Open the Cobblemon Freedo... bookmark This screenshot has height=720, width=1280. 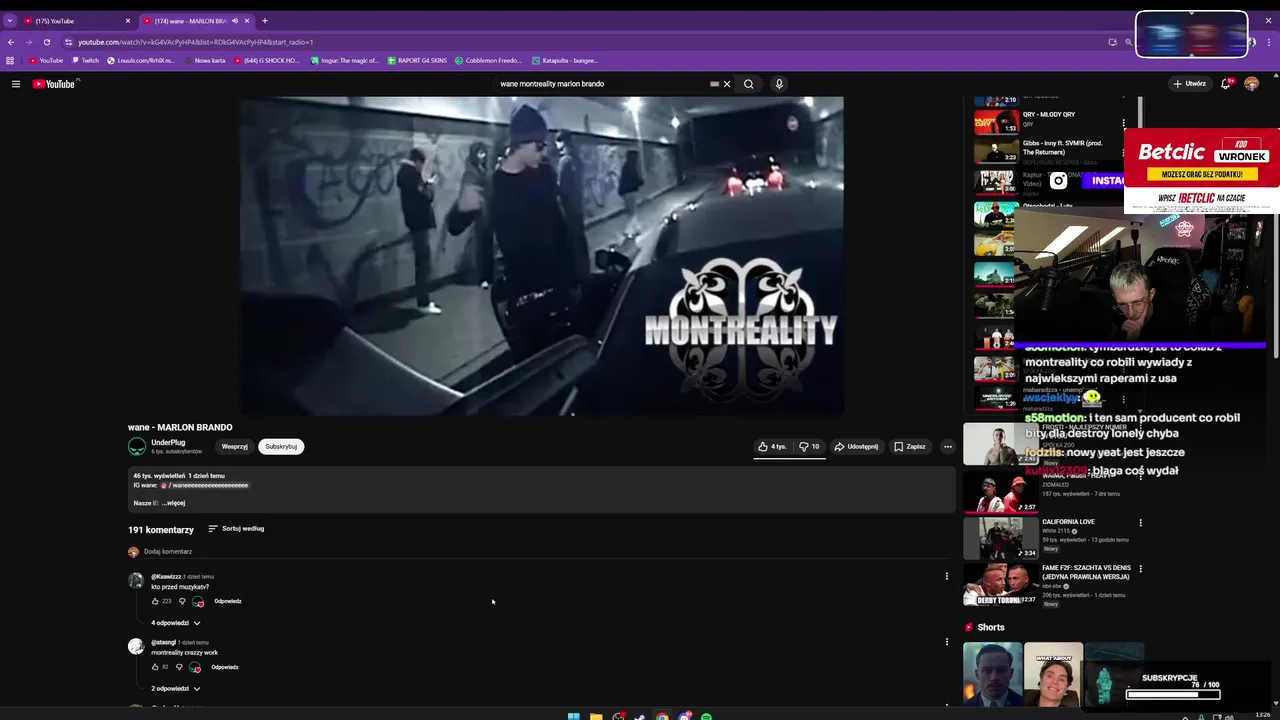tap(488, 60)
